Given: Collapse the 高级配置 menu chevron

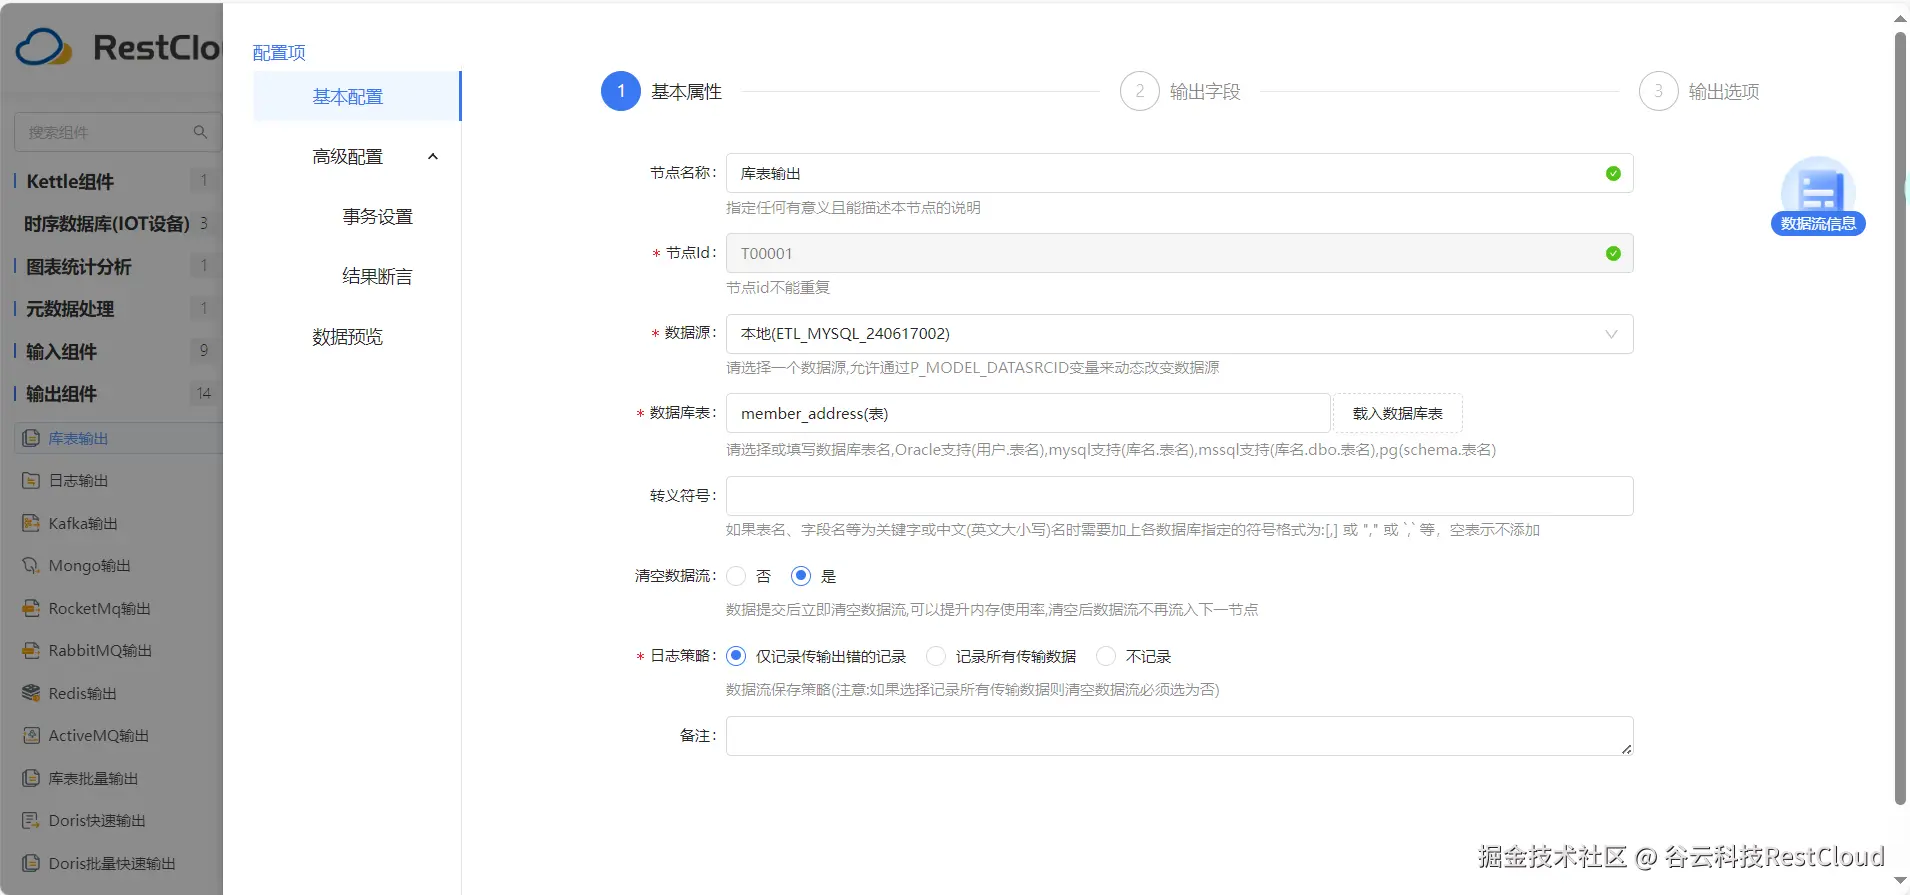Looking at the screenshot, I should point(433,156).
